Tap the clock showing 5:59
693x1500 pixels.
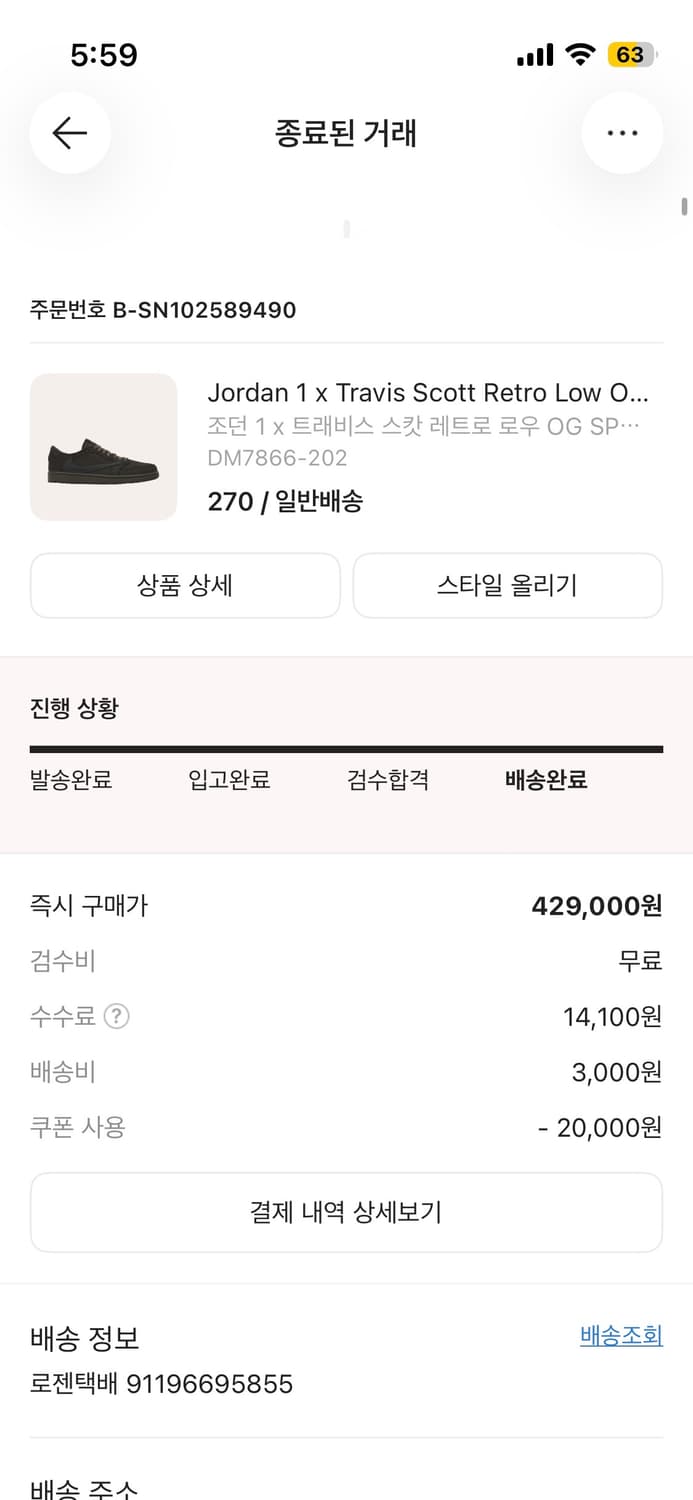click(105, 56)
